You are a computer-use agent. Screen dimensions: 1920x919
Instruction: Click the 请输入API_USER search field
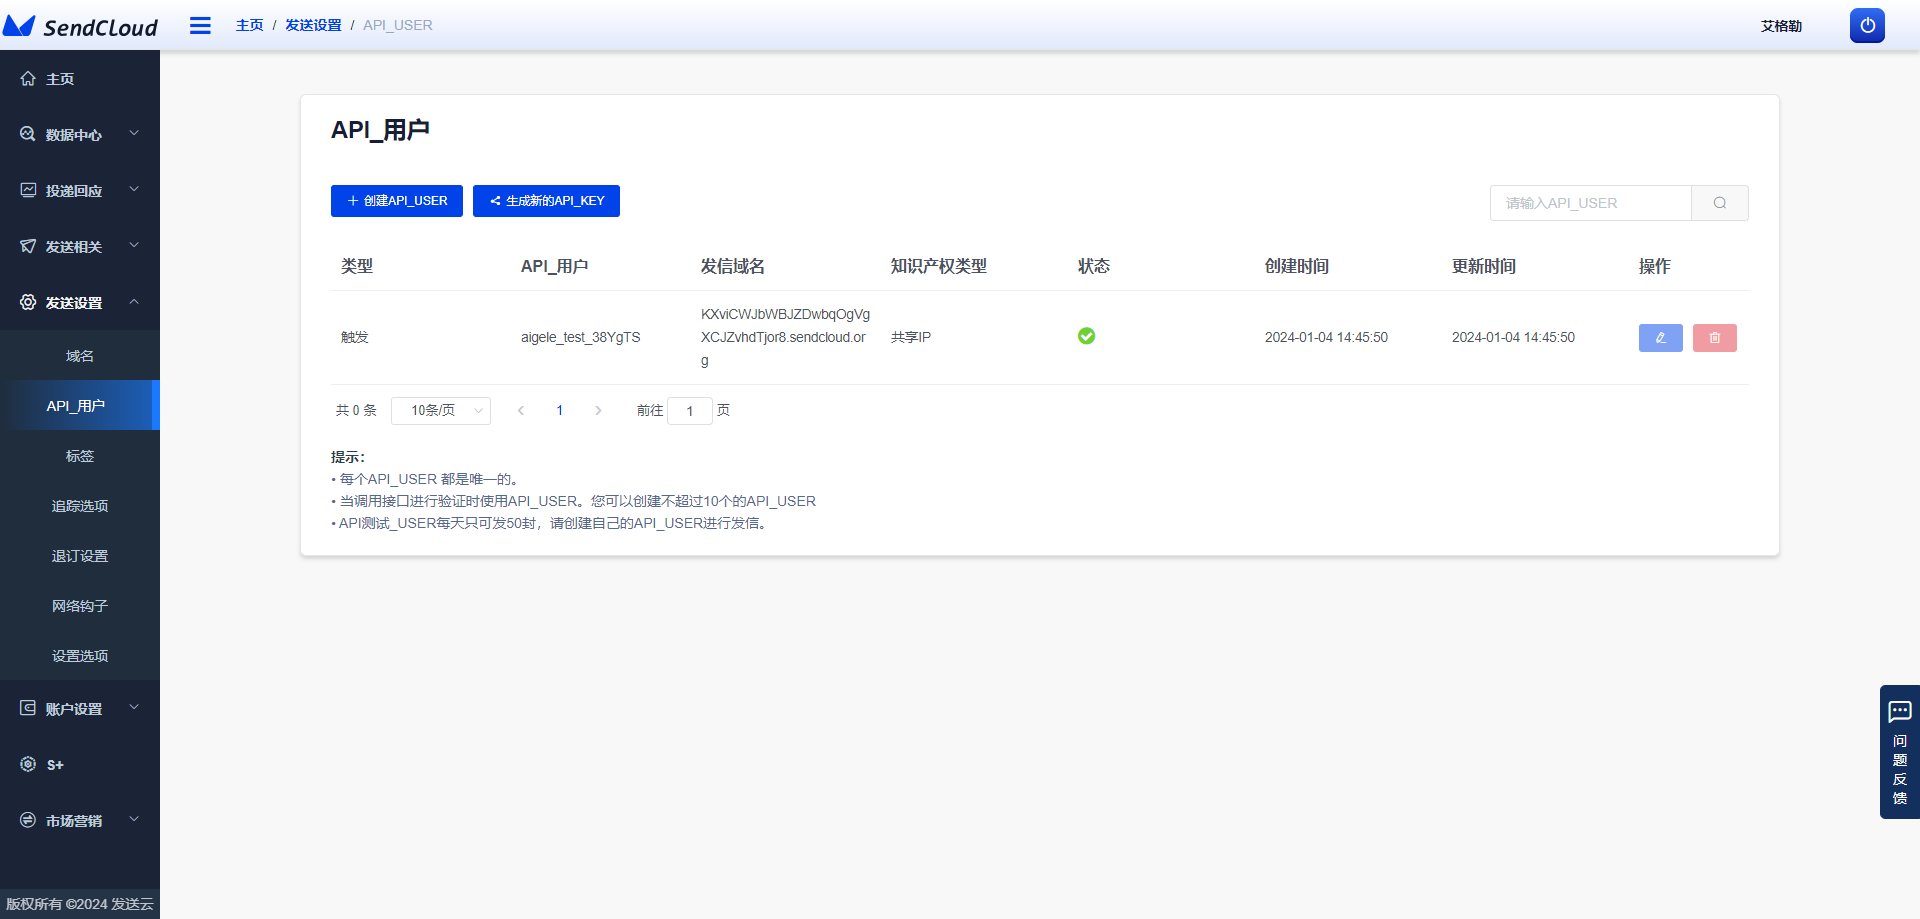click(x=1590, y=202)
